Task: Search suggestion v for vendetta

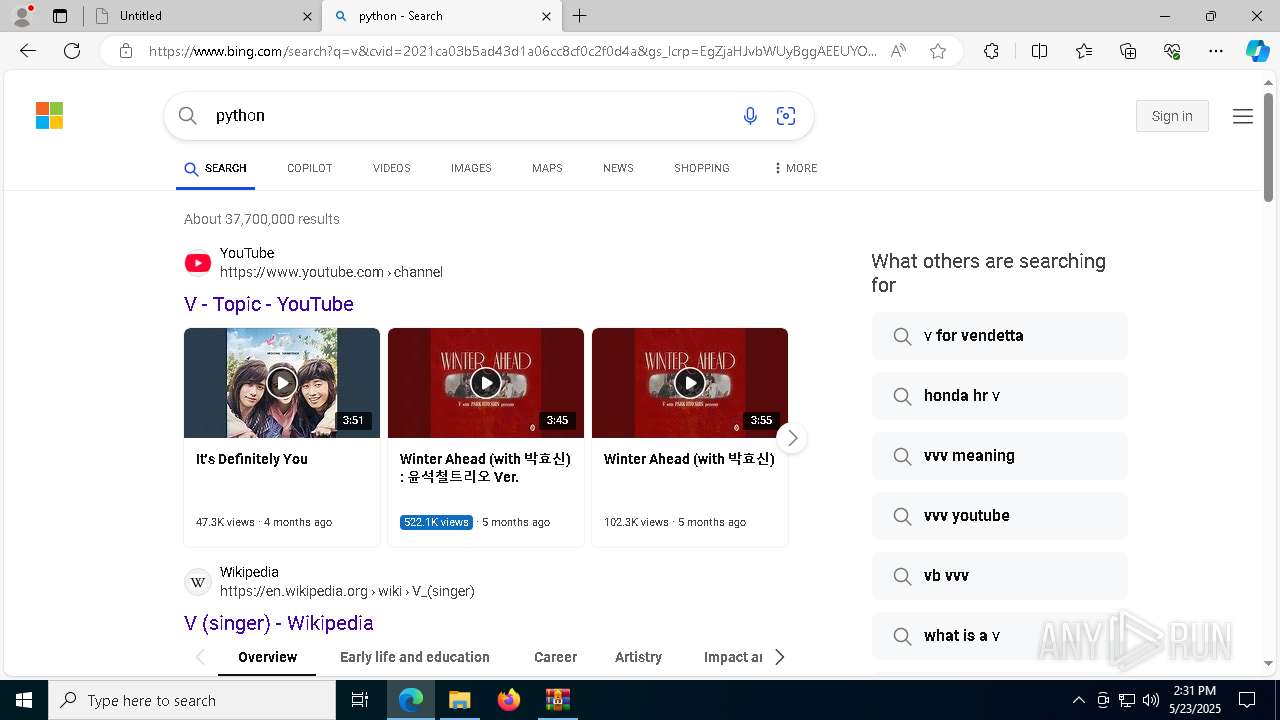Action: 1000,336
